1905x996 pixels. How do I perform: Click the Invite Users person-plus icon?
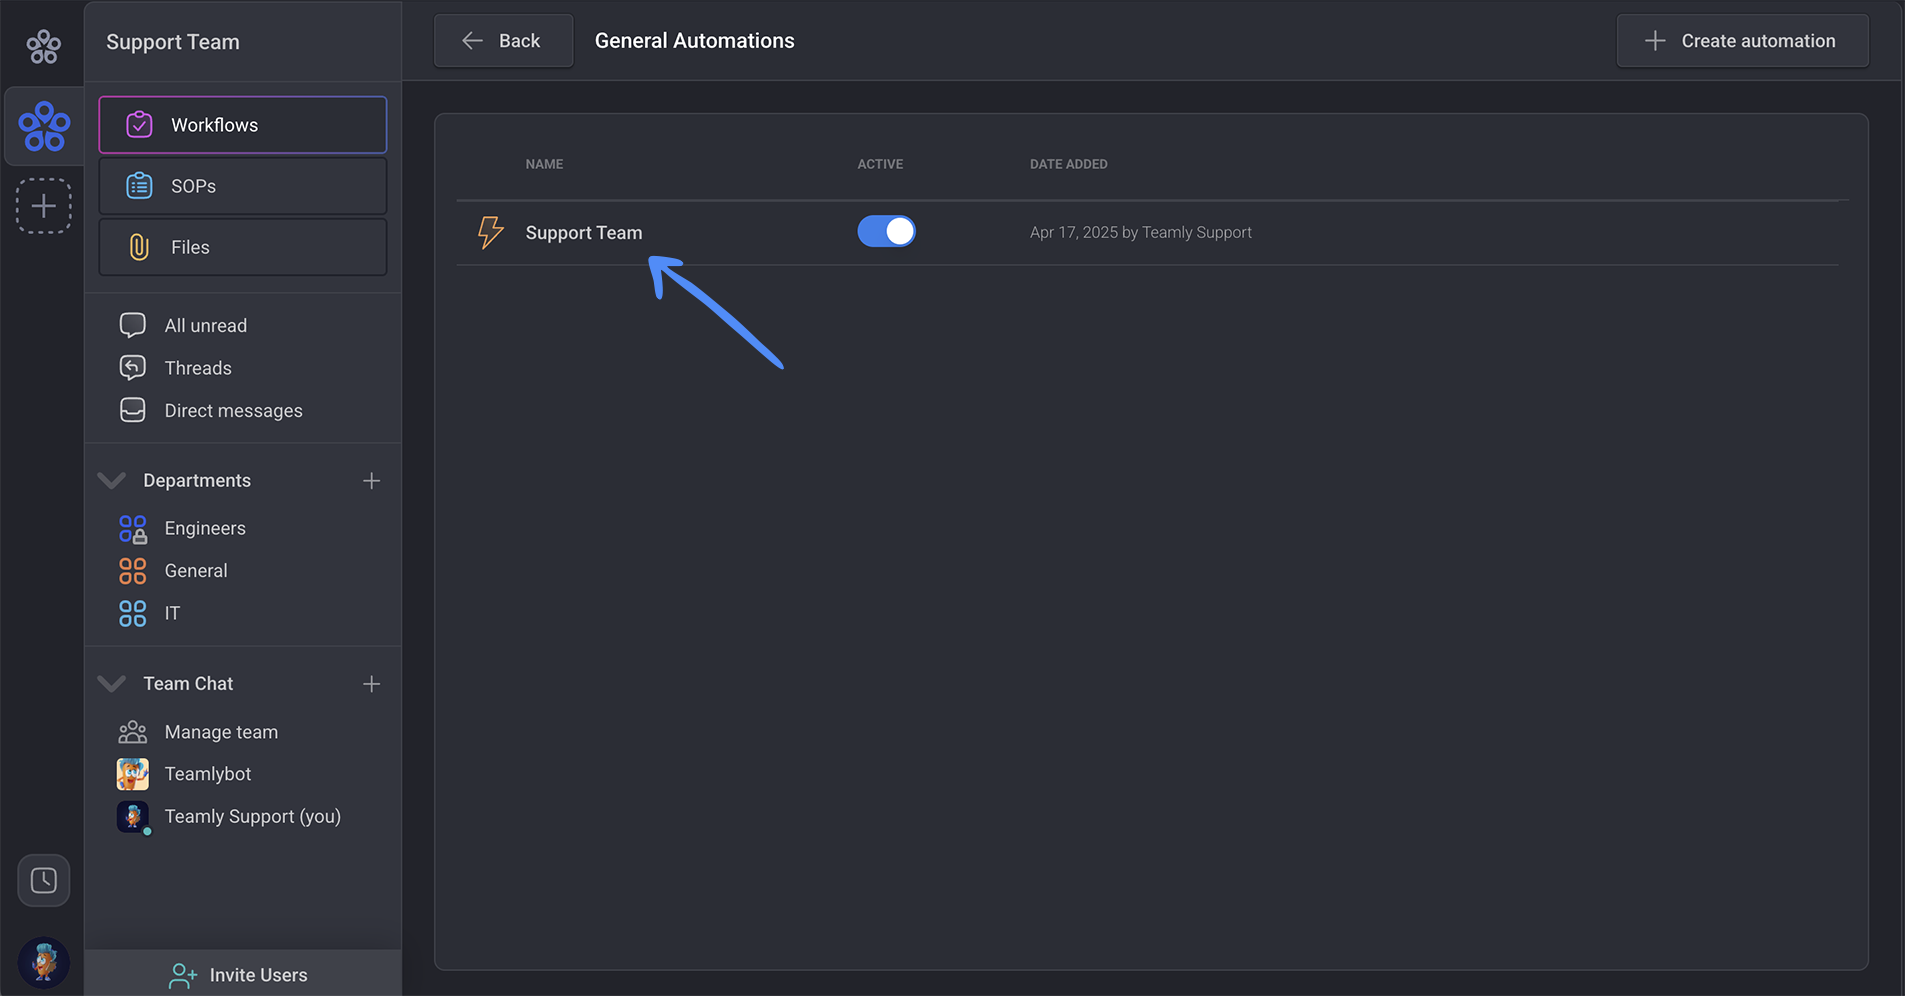(x=183, y=975)
